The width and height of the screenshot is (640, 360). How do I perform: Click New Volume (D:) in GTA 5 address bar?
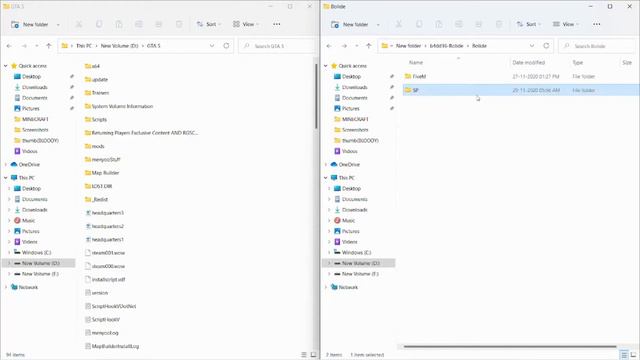coord(120,46)
